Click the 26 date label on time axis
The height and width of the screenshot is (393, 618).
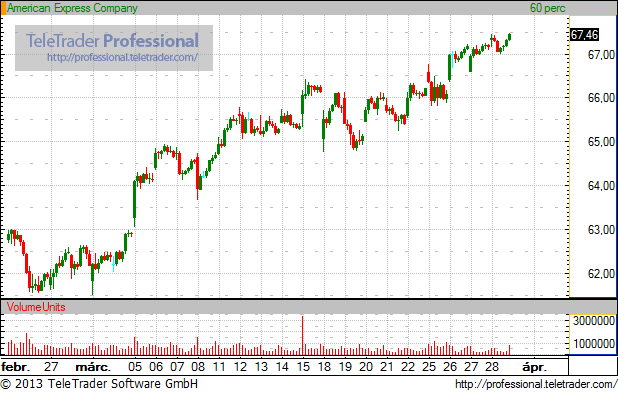[x=450, y=367]
